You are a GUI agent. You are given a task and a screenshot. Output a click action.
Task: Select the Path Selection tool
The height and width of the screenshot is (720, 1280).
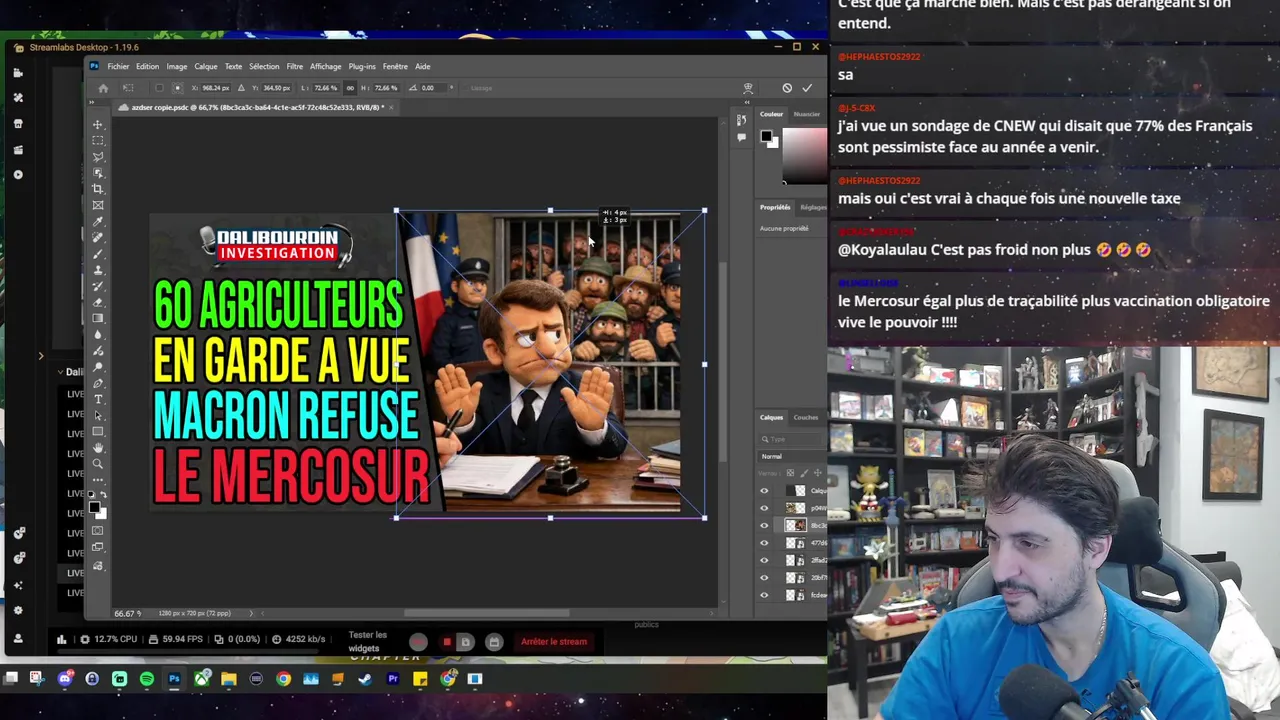[98, 415]
